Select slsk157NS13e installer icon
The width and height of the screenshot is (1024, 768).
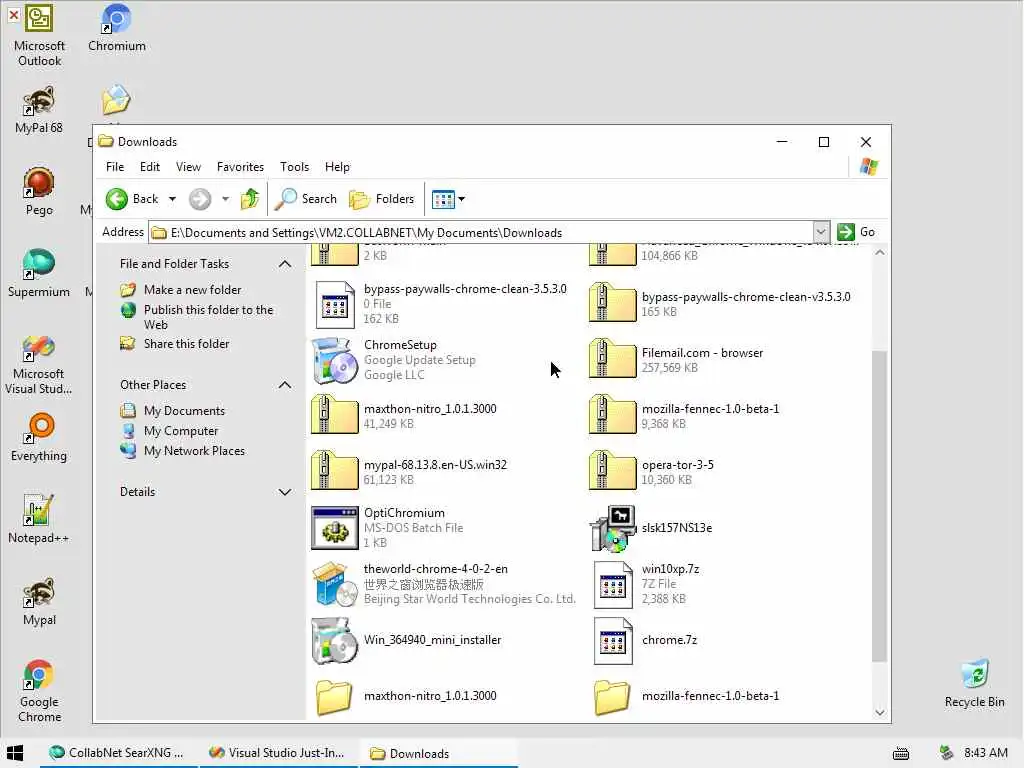(x=613, y=528)
